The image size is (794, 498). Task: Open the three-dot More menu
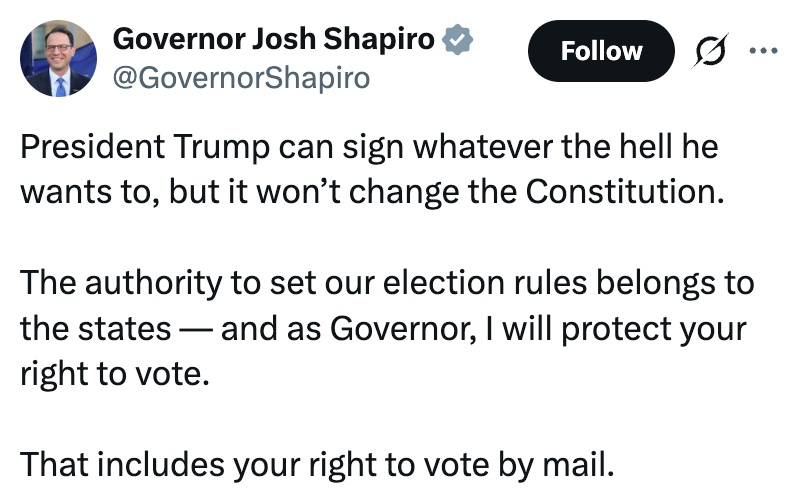coord(762,50)
